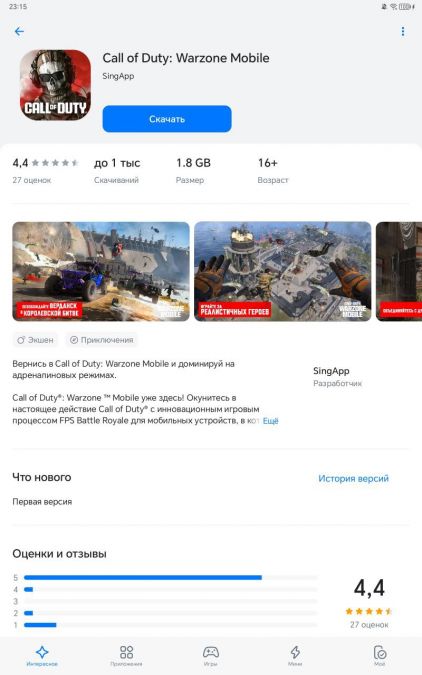Tap the Оценки и отзывы heading

[59, 554]
